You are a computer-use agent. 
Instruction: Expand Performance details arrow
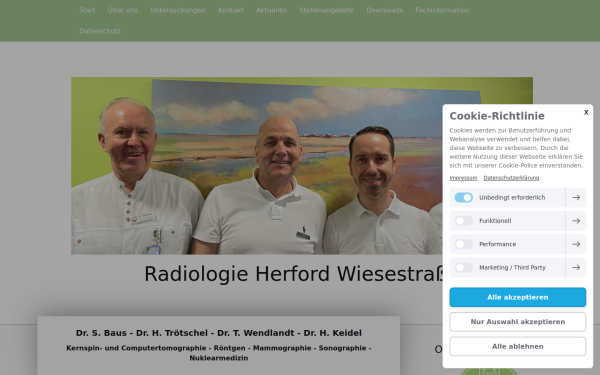coord(576,244)
